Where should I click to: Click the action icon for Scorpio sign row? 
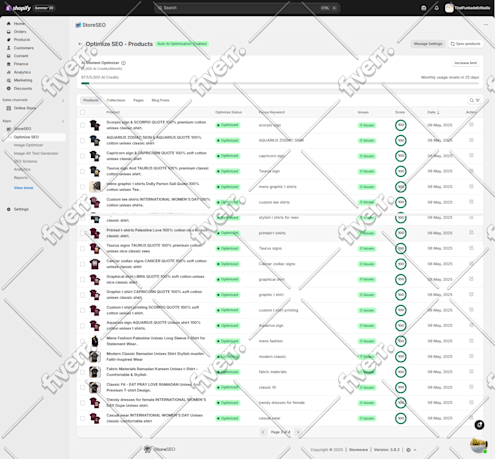(471, 125)
